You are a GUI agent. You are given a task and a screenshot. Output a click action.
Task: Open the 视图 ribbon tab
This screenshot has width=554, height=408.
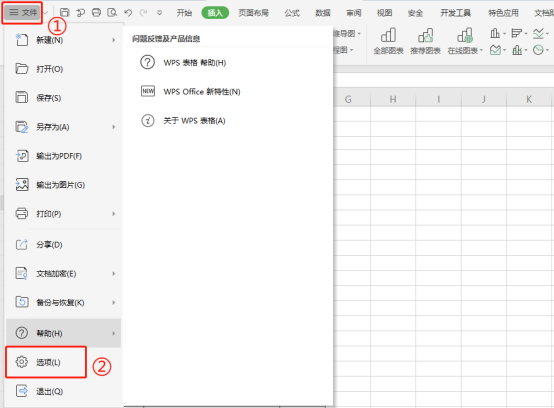384,13
